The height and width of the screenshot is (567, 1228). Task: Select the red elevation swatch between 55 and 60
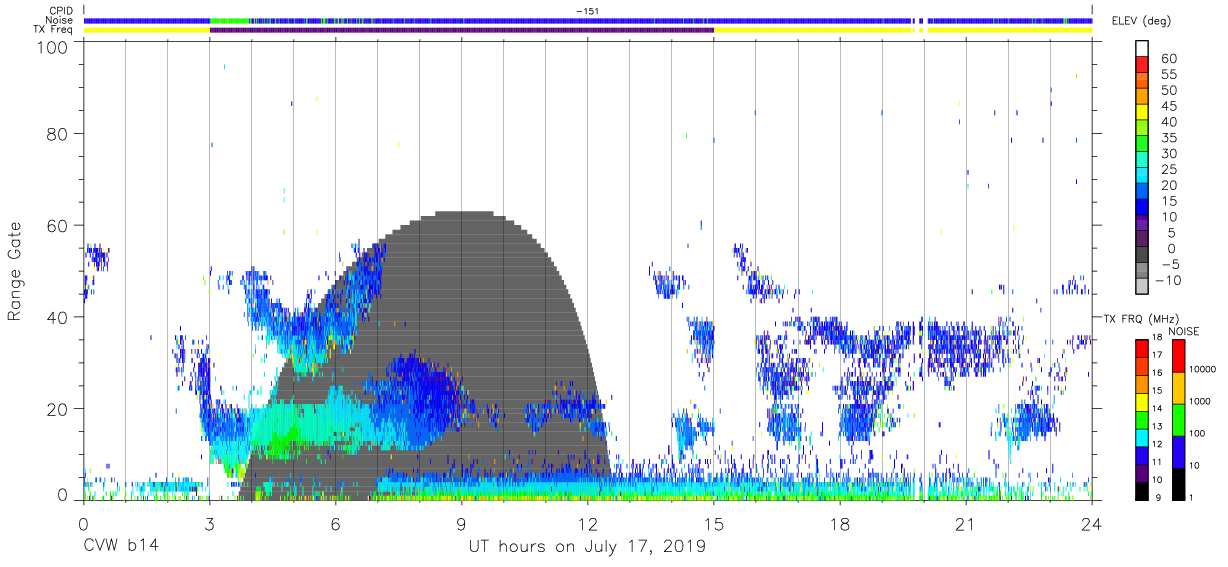[1143, 65]
